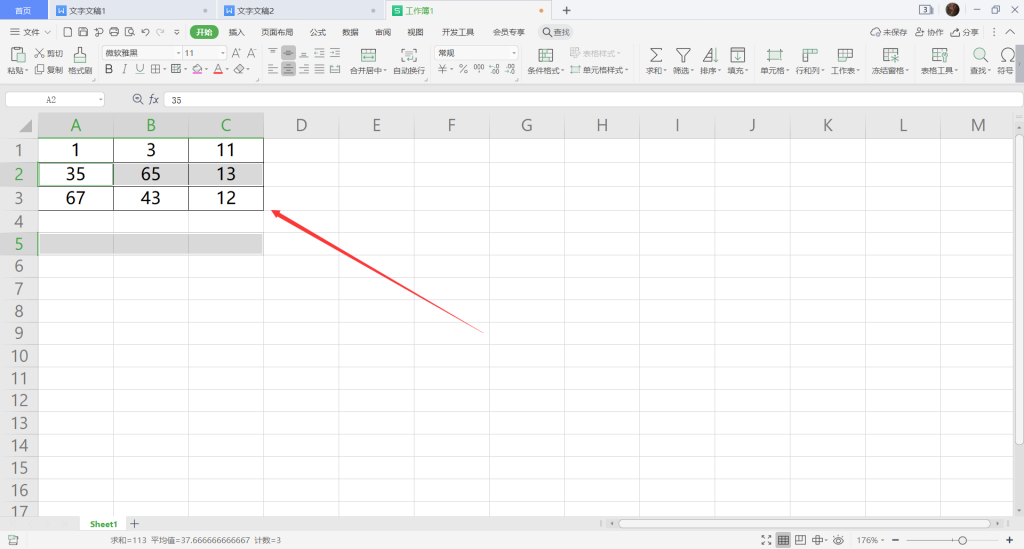
Task: Click the horizontal scrollbar
Action: 805,524
